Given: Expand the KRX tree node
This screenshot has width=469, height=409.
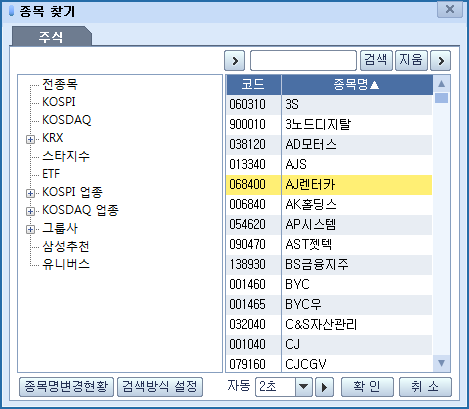Looking at the screenshot, I should 30,139.
